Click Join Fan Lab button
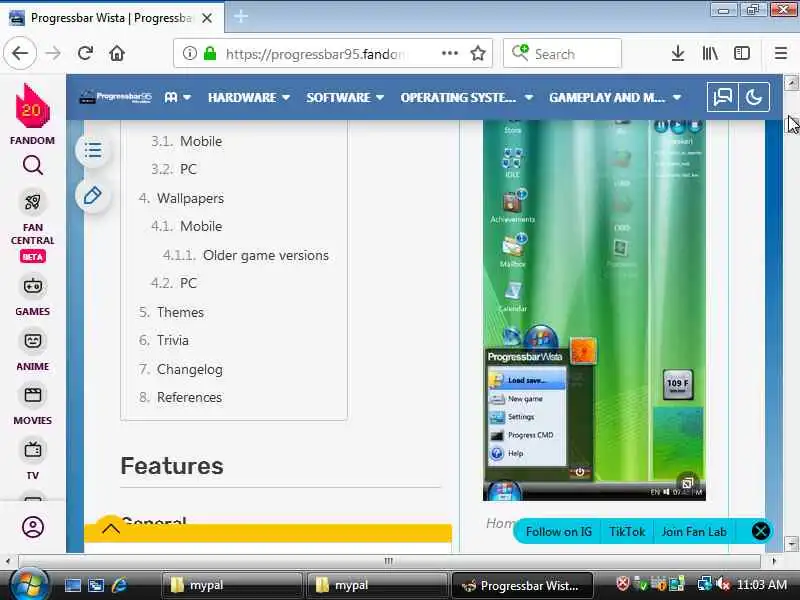The image size is (800, 600). [x=694, y=532]
